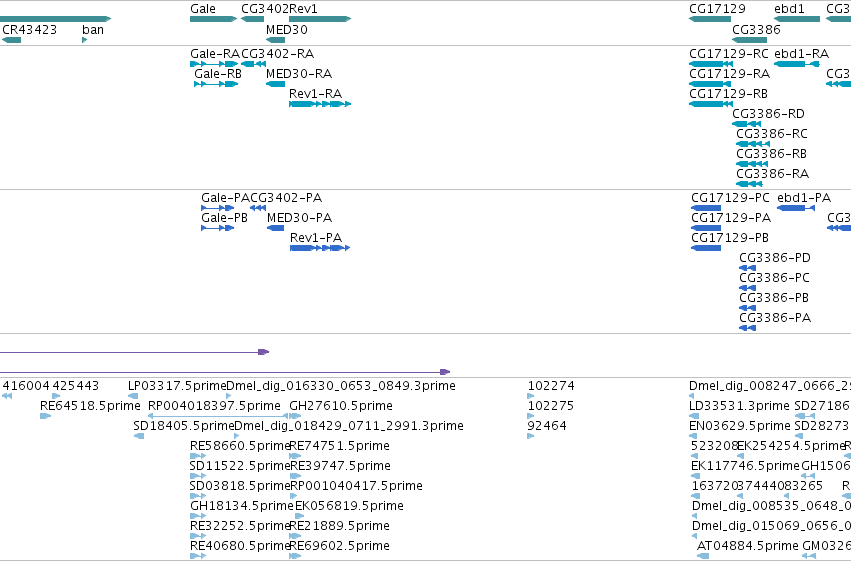Click the Gale-RB transcript glyph
The height and width of the screenshot is (561, 851).
coord(216,84)
